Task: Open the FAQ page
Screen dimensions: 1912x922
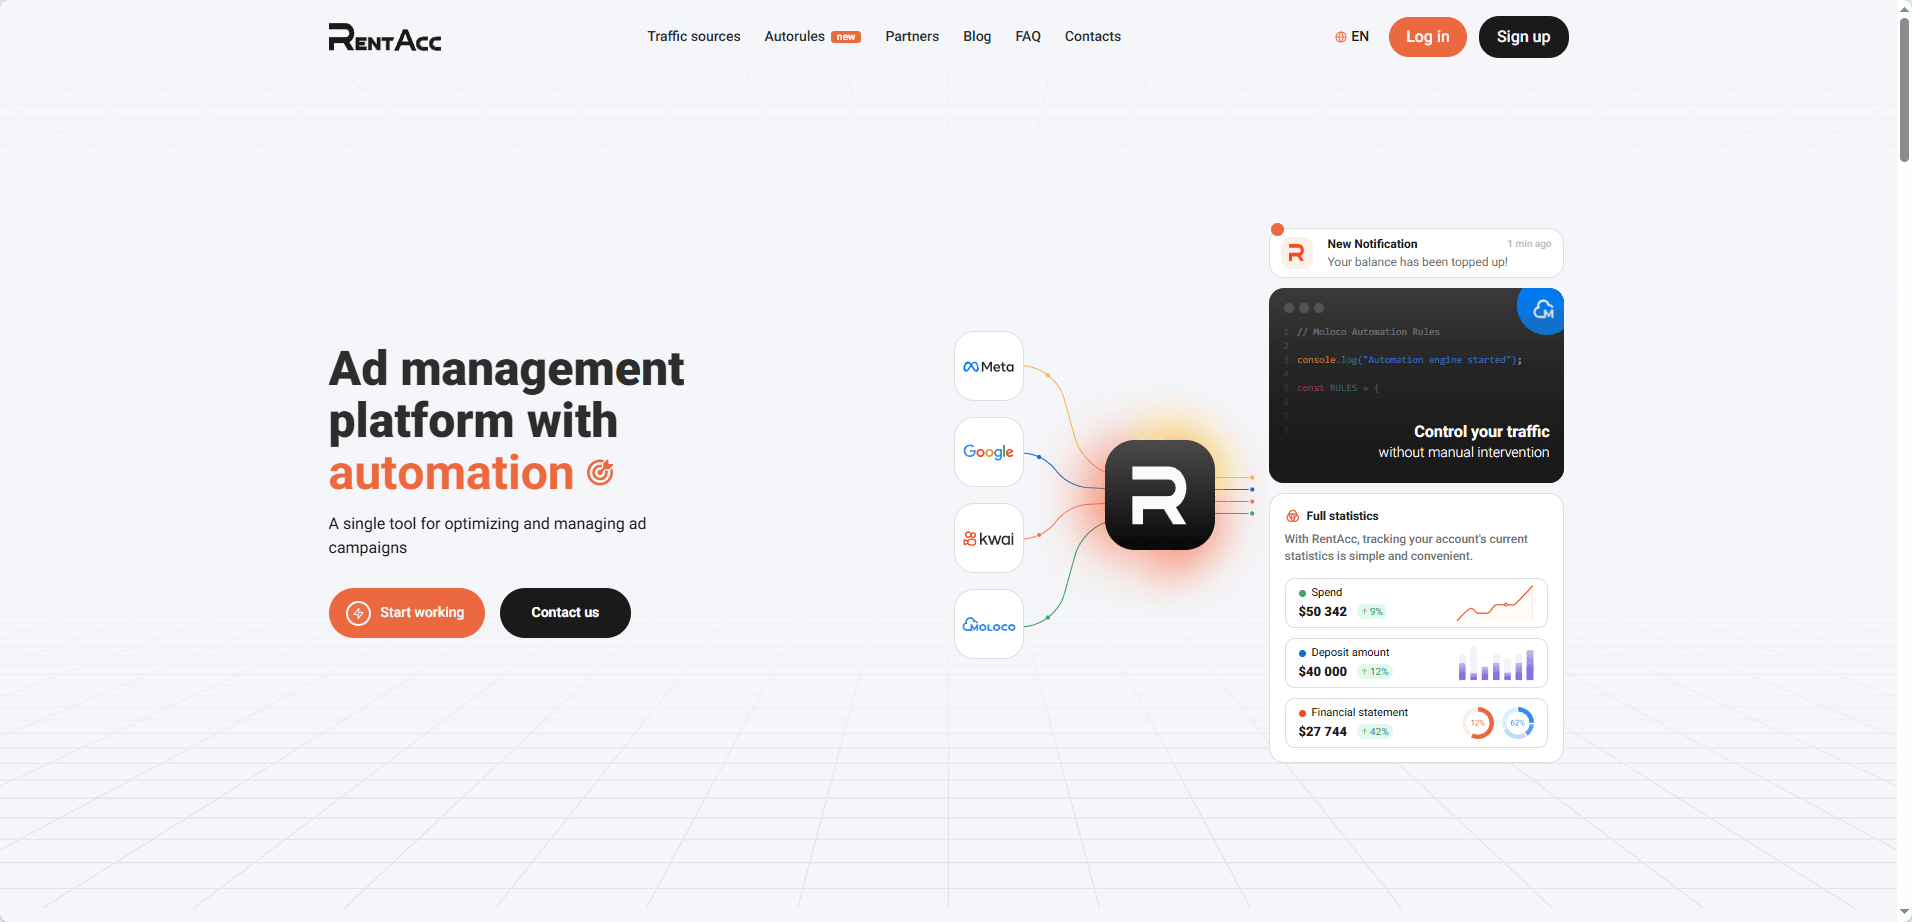Action: point(1028,36)
